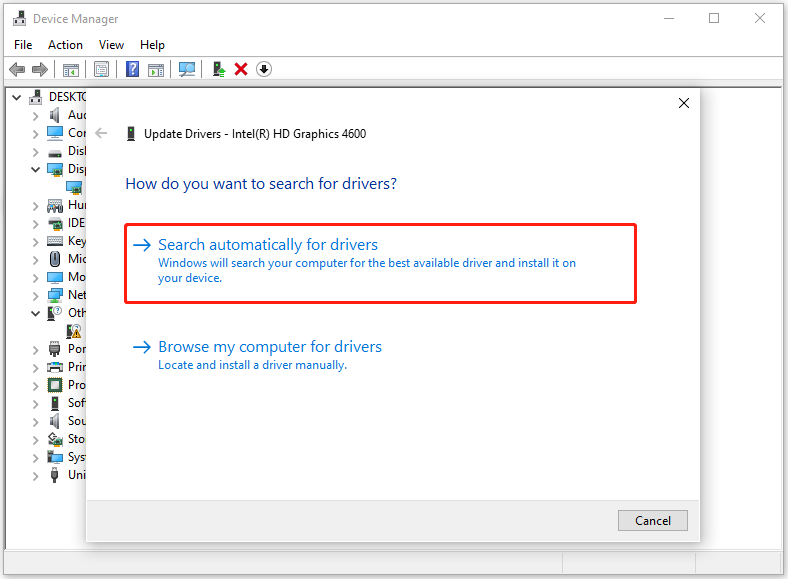
Task: Expand the IDE controllers node
Action: click(35, 224)
